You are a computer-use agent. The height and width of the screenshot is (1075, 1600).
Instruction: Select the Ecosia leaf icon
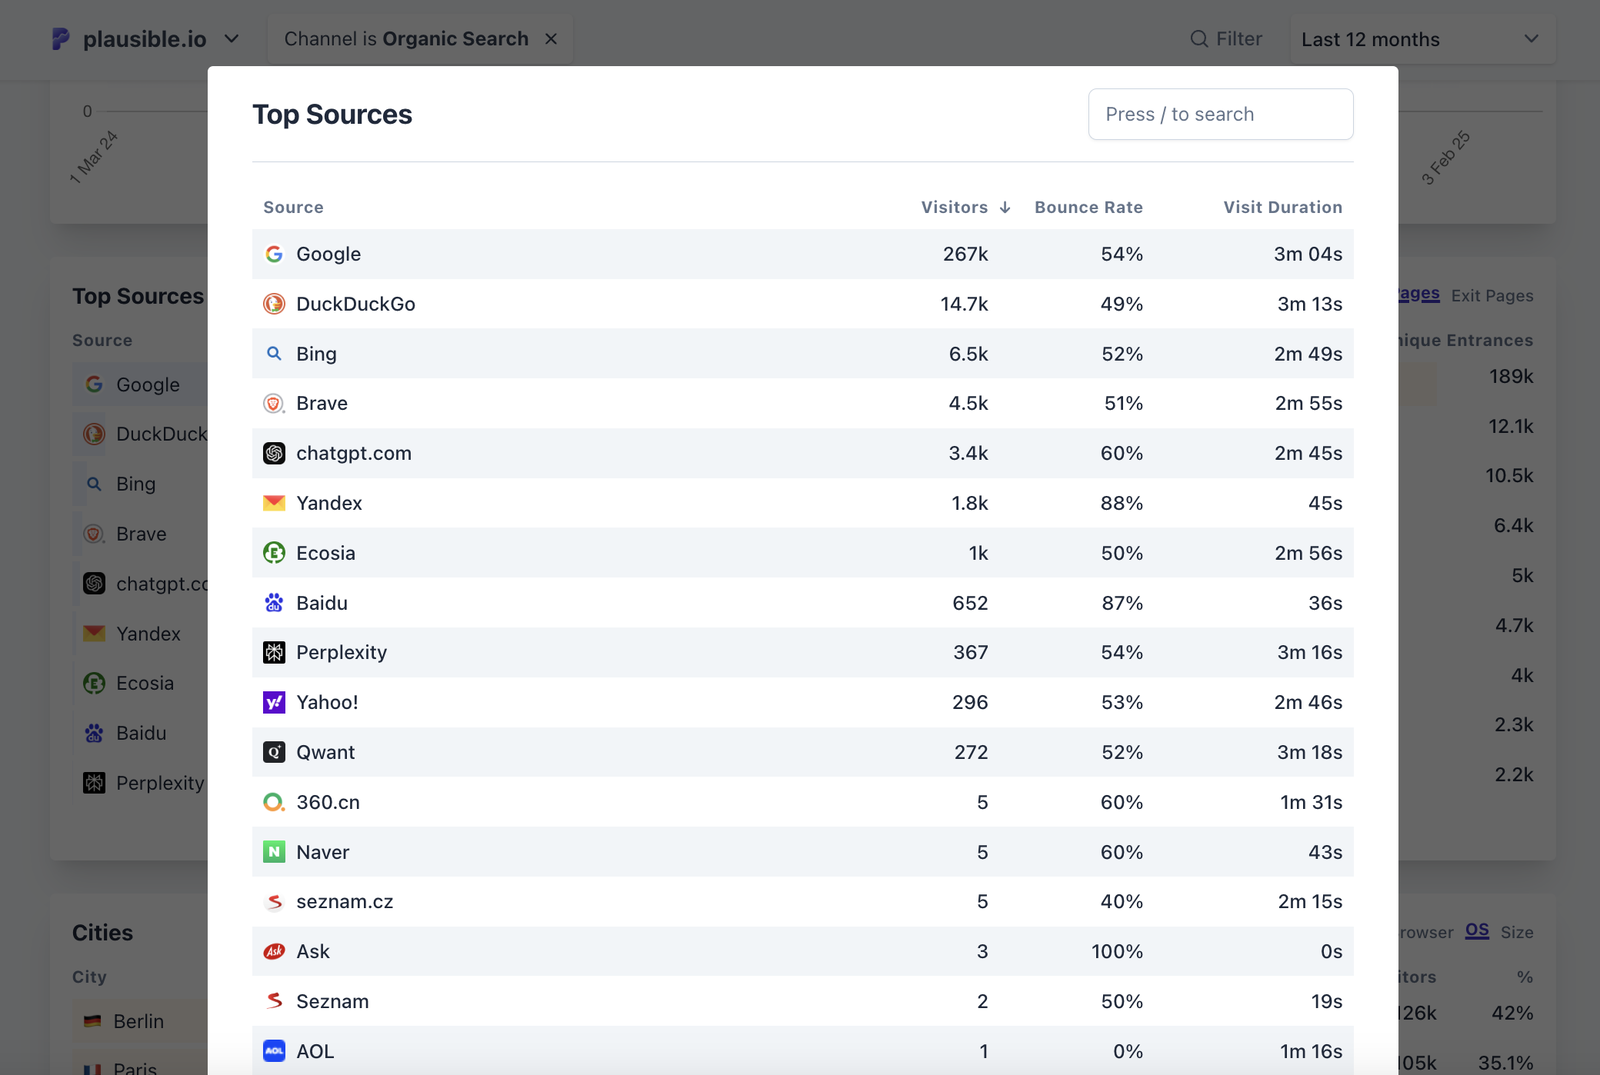(274, 552)
